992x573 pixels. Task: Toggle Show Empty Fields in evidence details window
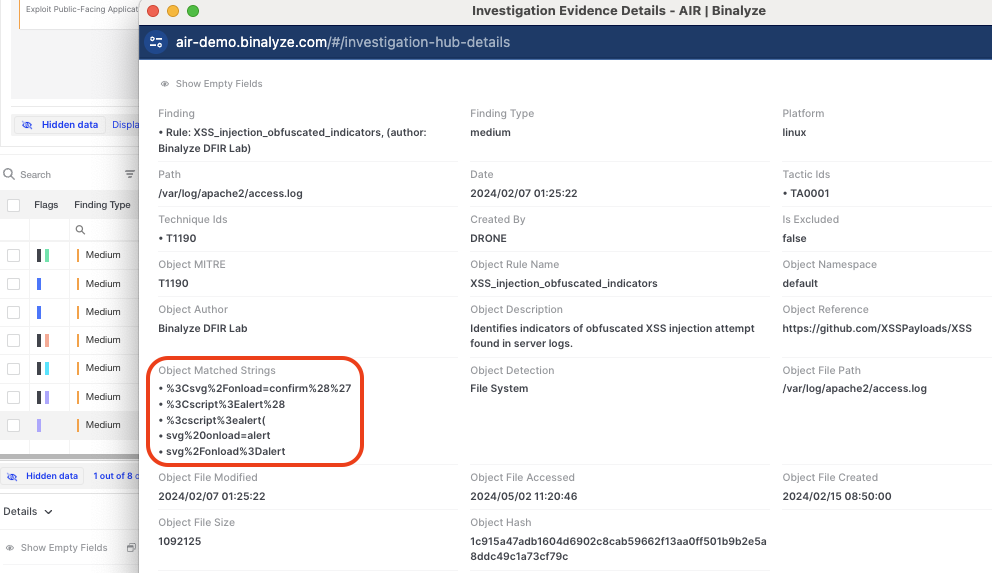coord(211,84)
